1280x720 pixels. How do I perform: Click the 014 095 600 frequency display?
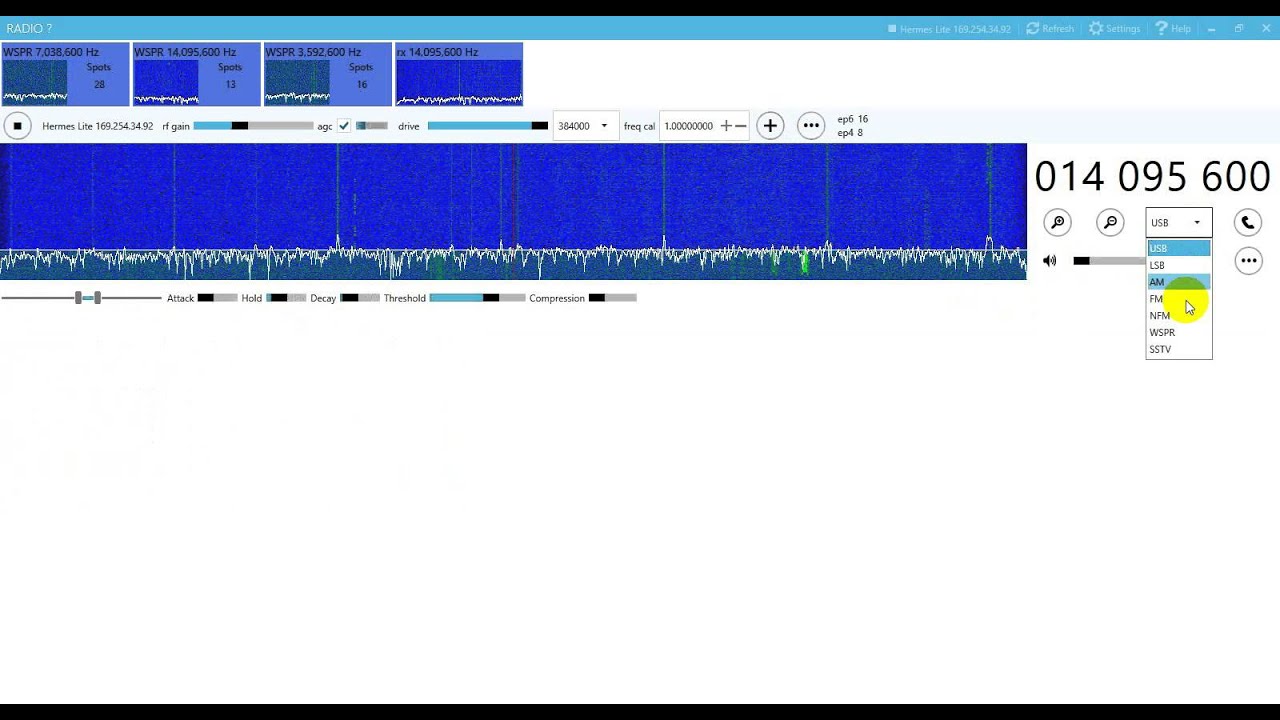pyautogui.click(x=1152, y=177)
